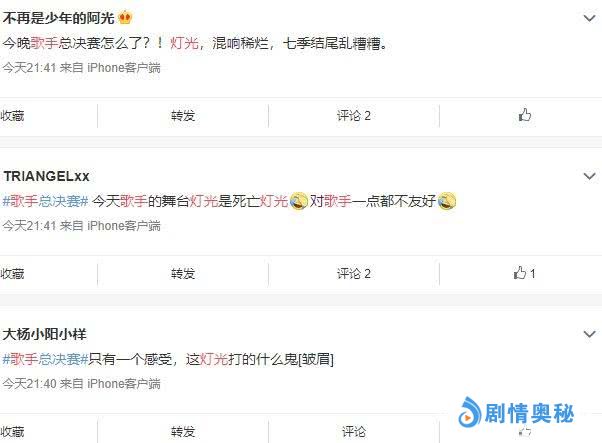Open 评论 2 on TRIANGELxx's post

pyautogui.click(x=354, y=274)
